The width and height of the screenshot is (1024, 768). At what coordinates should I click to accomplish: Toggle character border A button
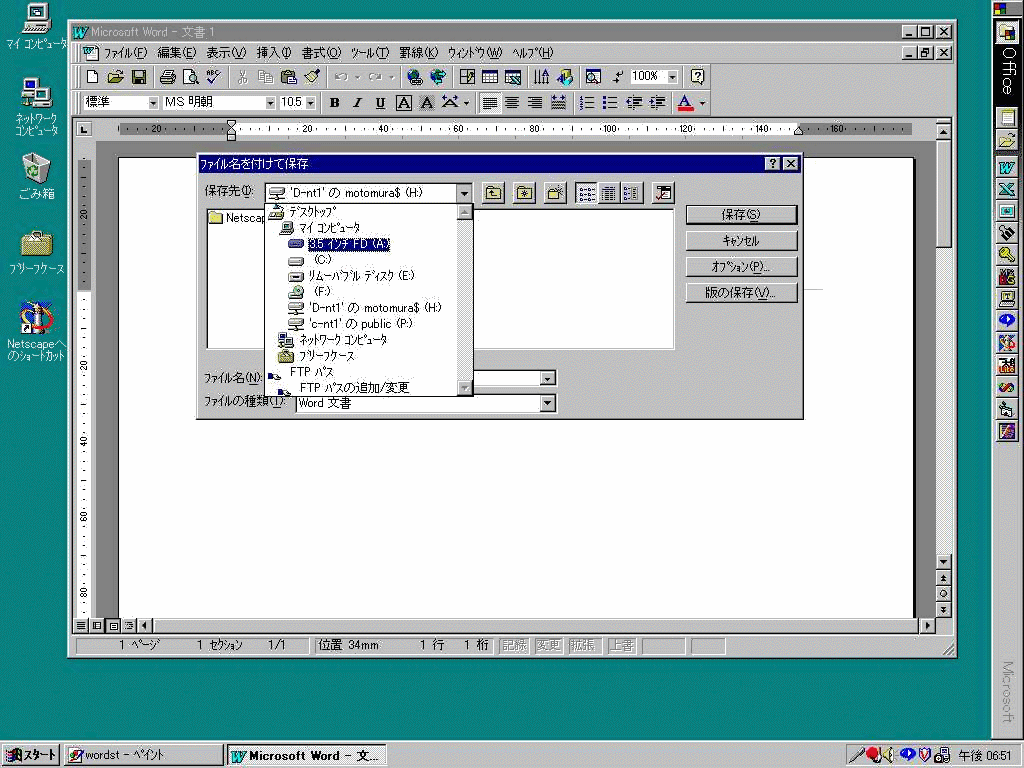point(404,103)
